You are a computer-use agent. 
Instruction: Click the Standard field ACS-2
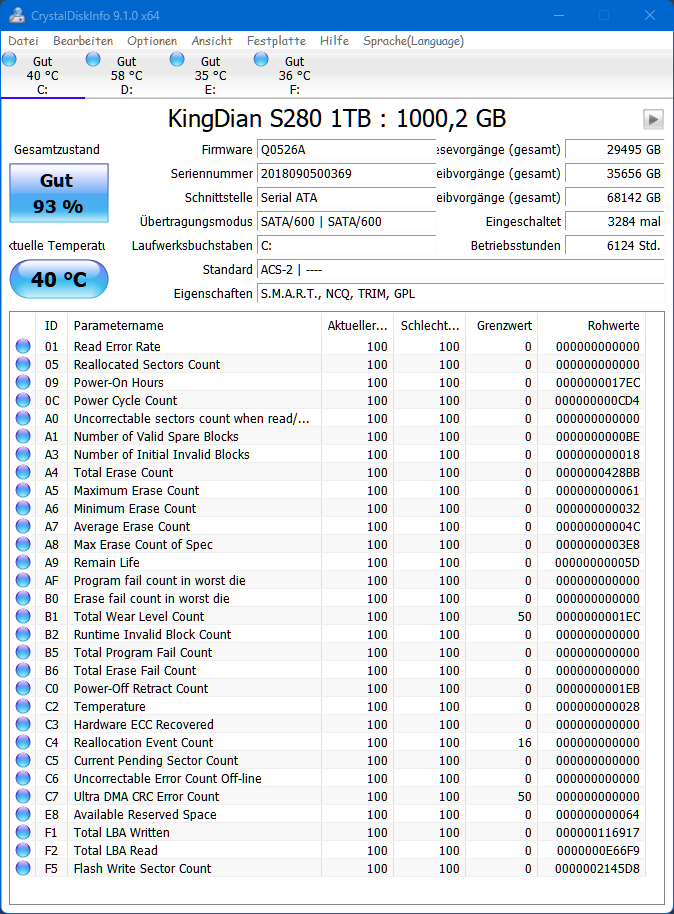461,269
